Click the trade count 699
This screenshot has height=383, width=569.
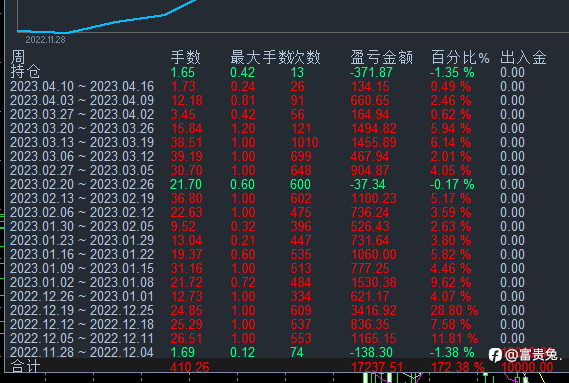click(301, 156)
